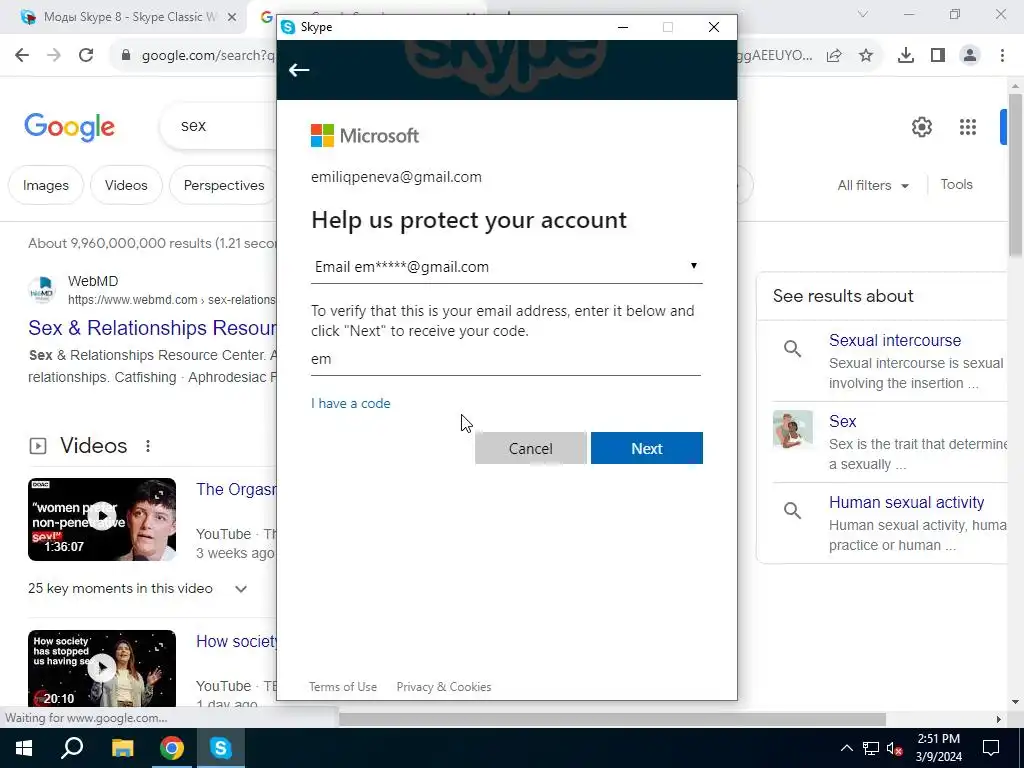The height and width of the screenshot is (768, 1024).
Task: Open the 'I have a code' link
Action: tap(351, 404)
